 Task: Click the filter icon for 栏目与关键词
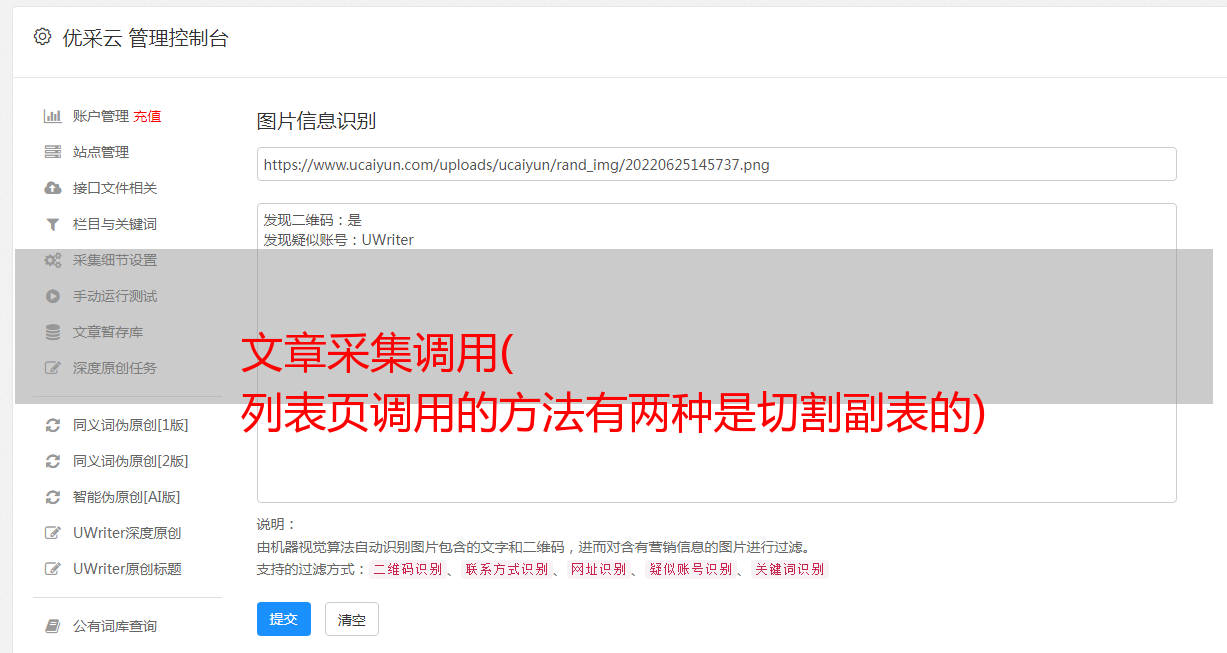pos(53,224)
